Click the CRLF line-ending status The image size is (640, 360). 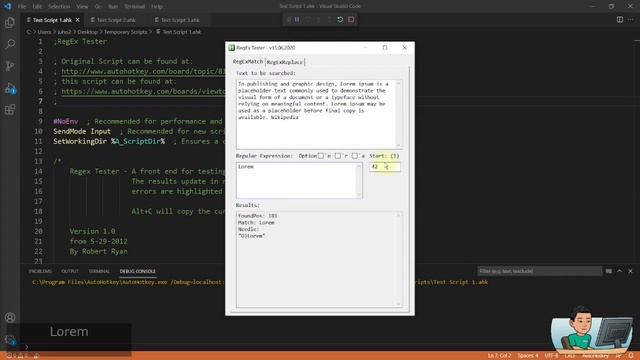pos(570,356)
